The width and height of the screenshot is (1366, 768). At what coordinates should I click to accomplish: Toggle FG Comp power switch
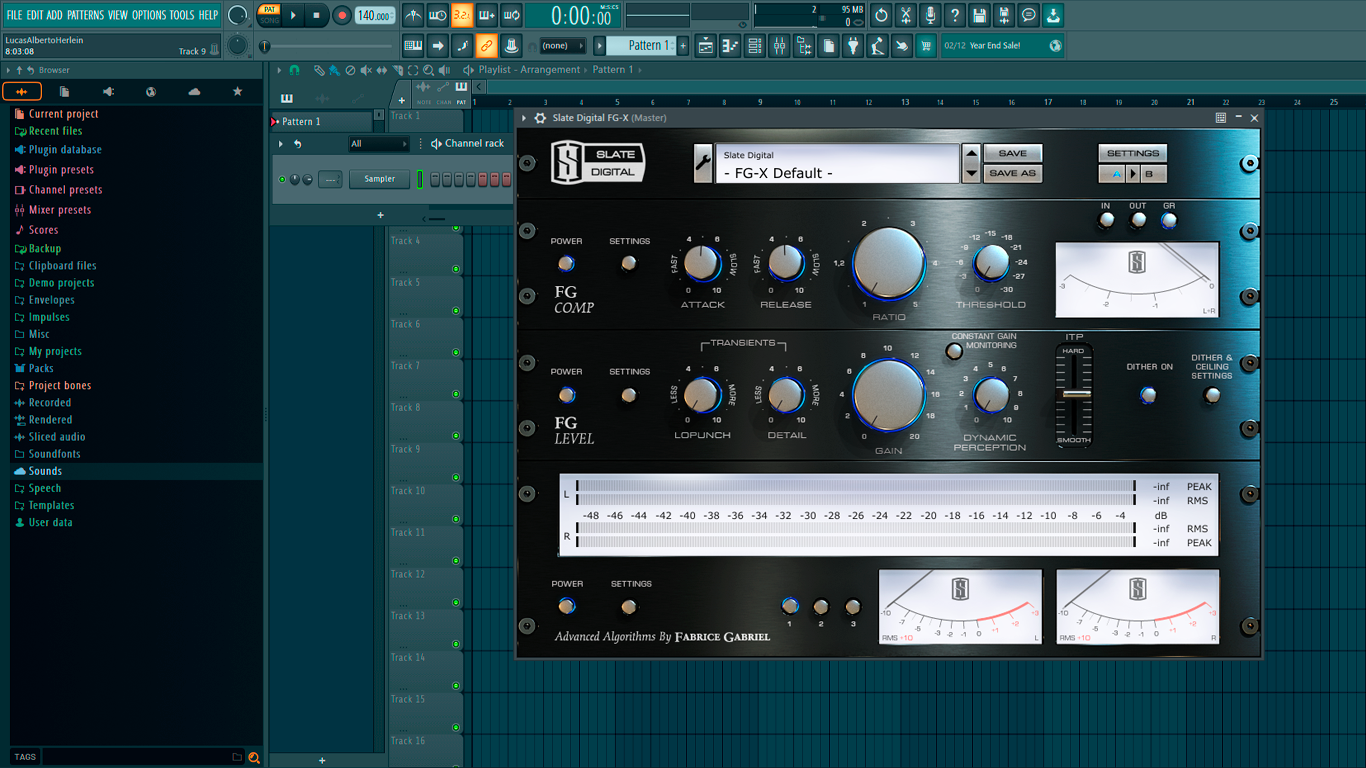(x=566, y=264)
